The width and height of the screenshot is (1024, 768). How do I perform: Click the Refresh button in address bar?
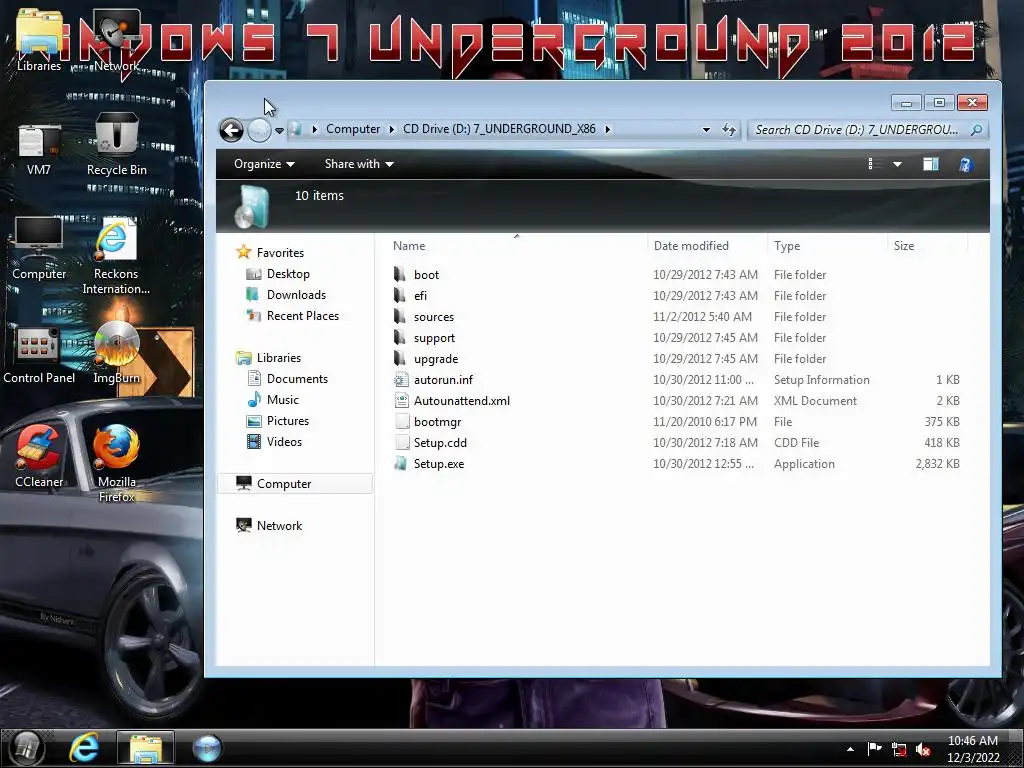(x=729, y=129)
